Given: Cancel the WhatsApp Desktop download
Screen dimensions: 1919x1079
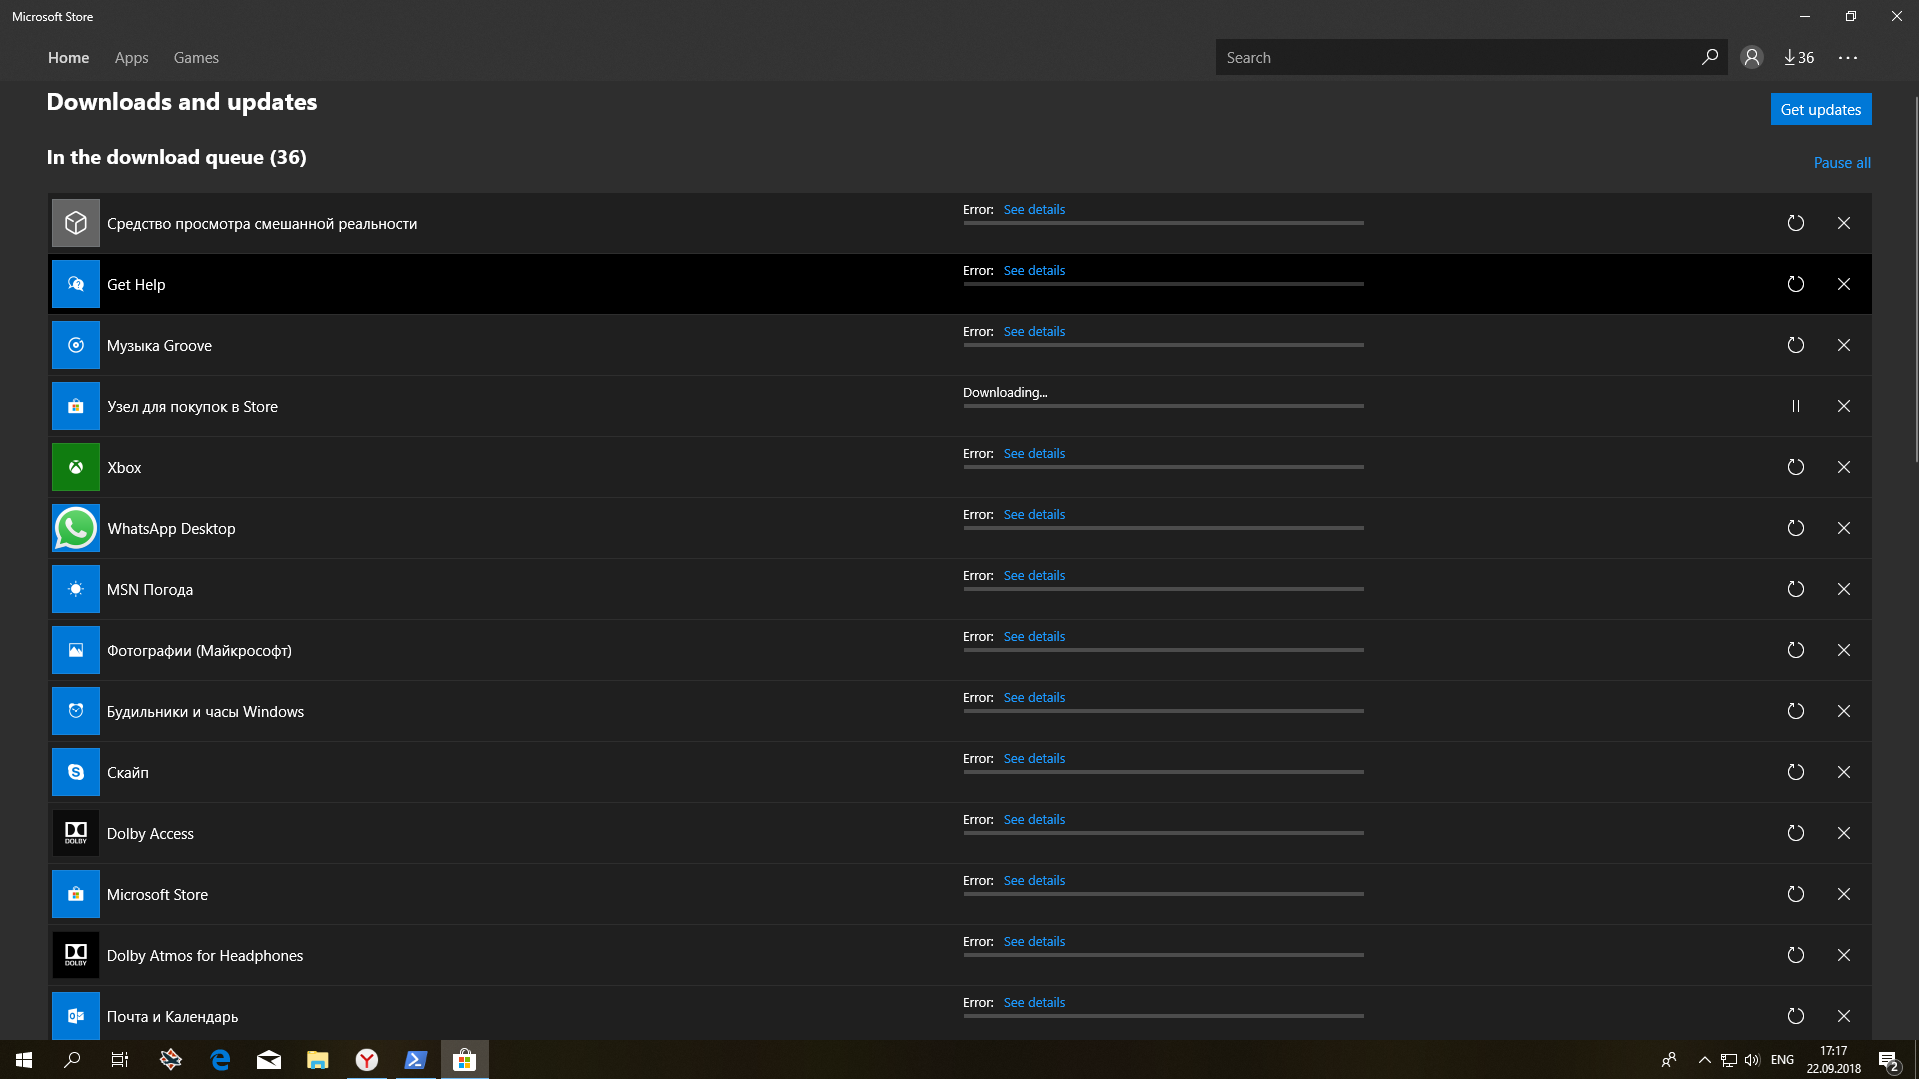Looking at the screenshot, I should (x=1843, y=528).
